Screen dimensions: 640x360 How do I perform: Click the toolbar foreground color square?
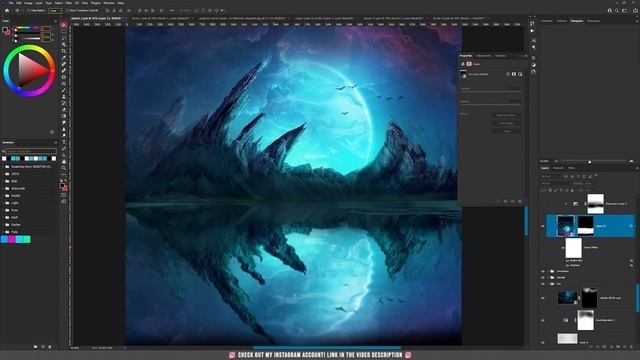click(x=62, y=185)
